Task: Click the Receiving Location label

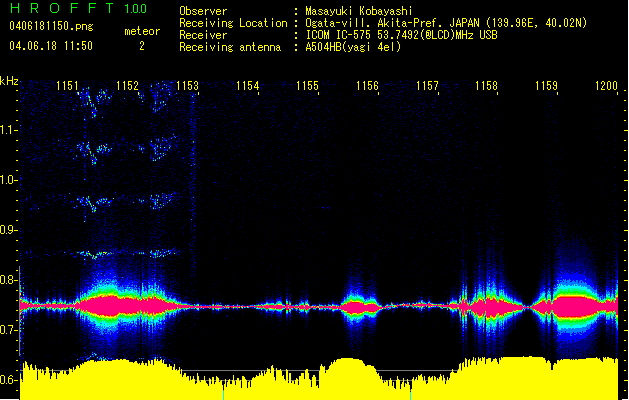Action: (233, 23)
